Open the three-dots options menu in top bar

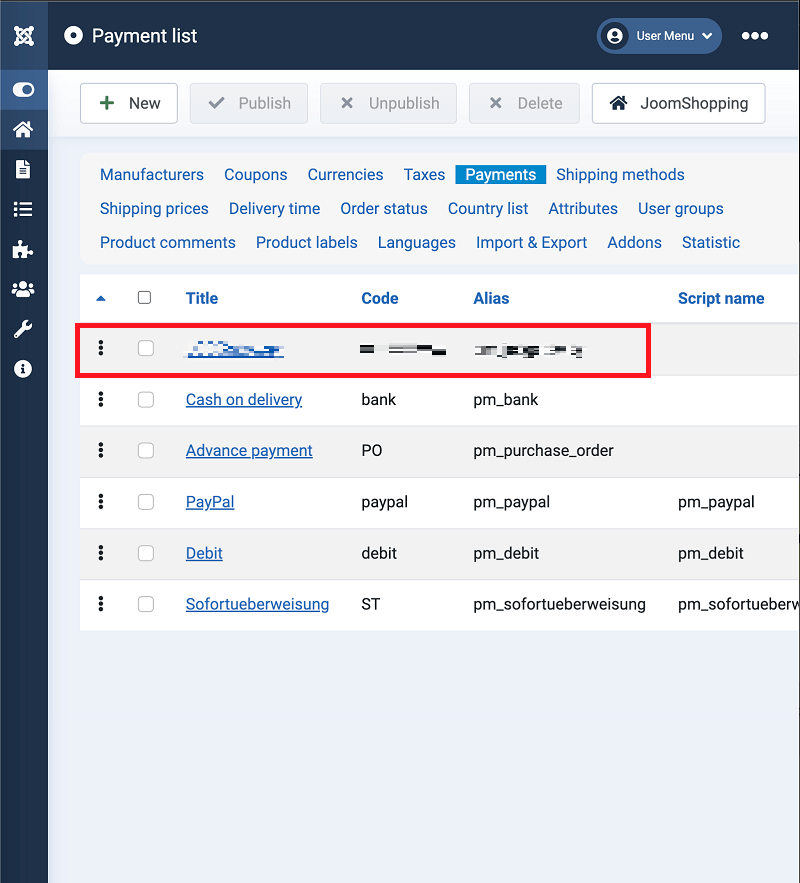(755, 36)
